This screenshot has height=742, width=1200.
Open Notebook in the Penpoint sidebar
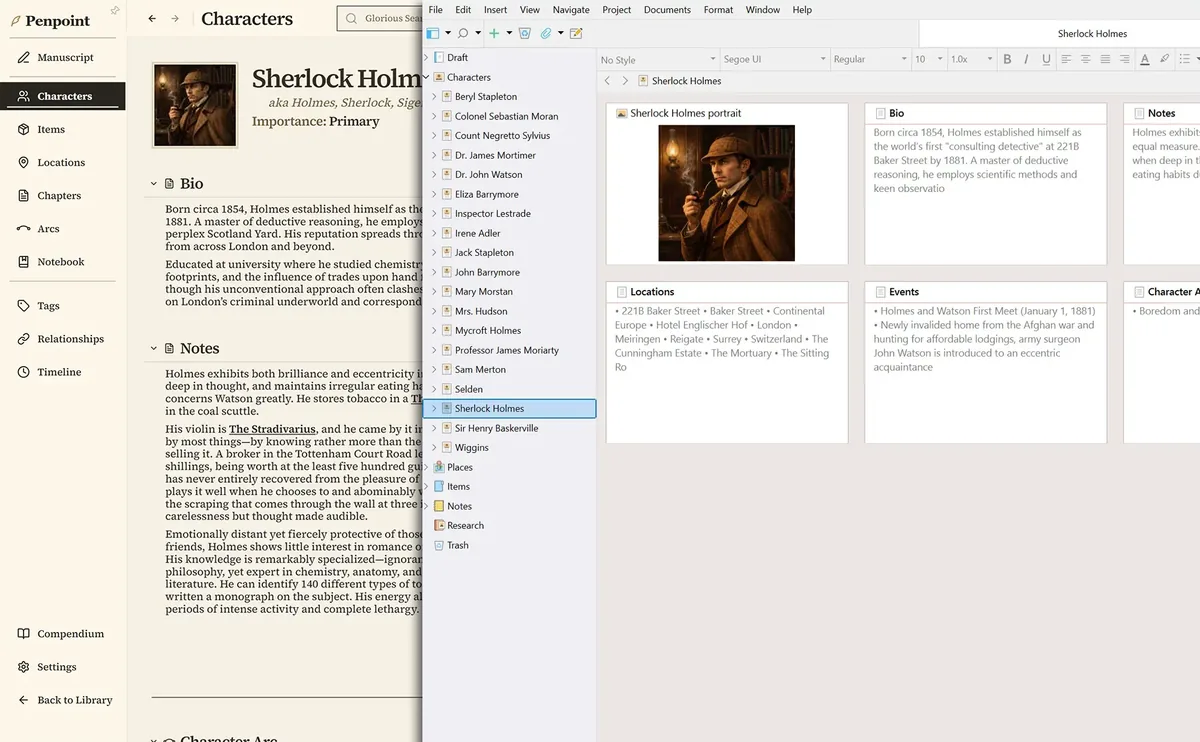pos(60,262)
